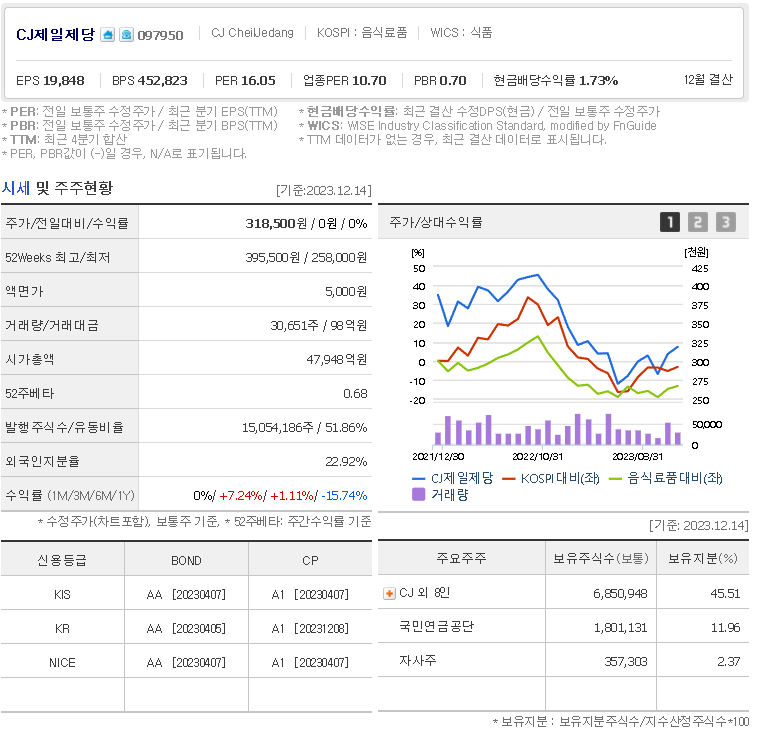761x733 pixels.
Task: Select the 52Weeks 최고/최저 row label
Action: point(58,258)
